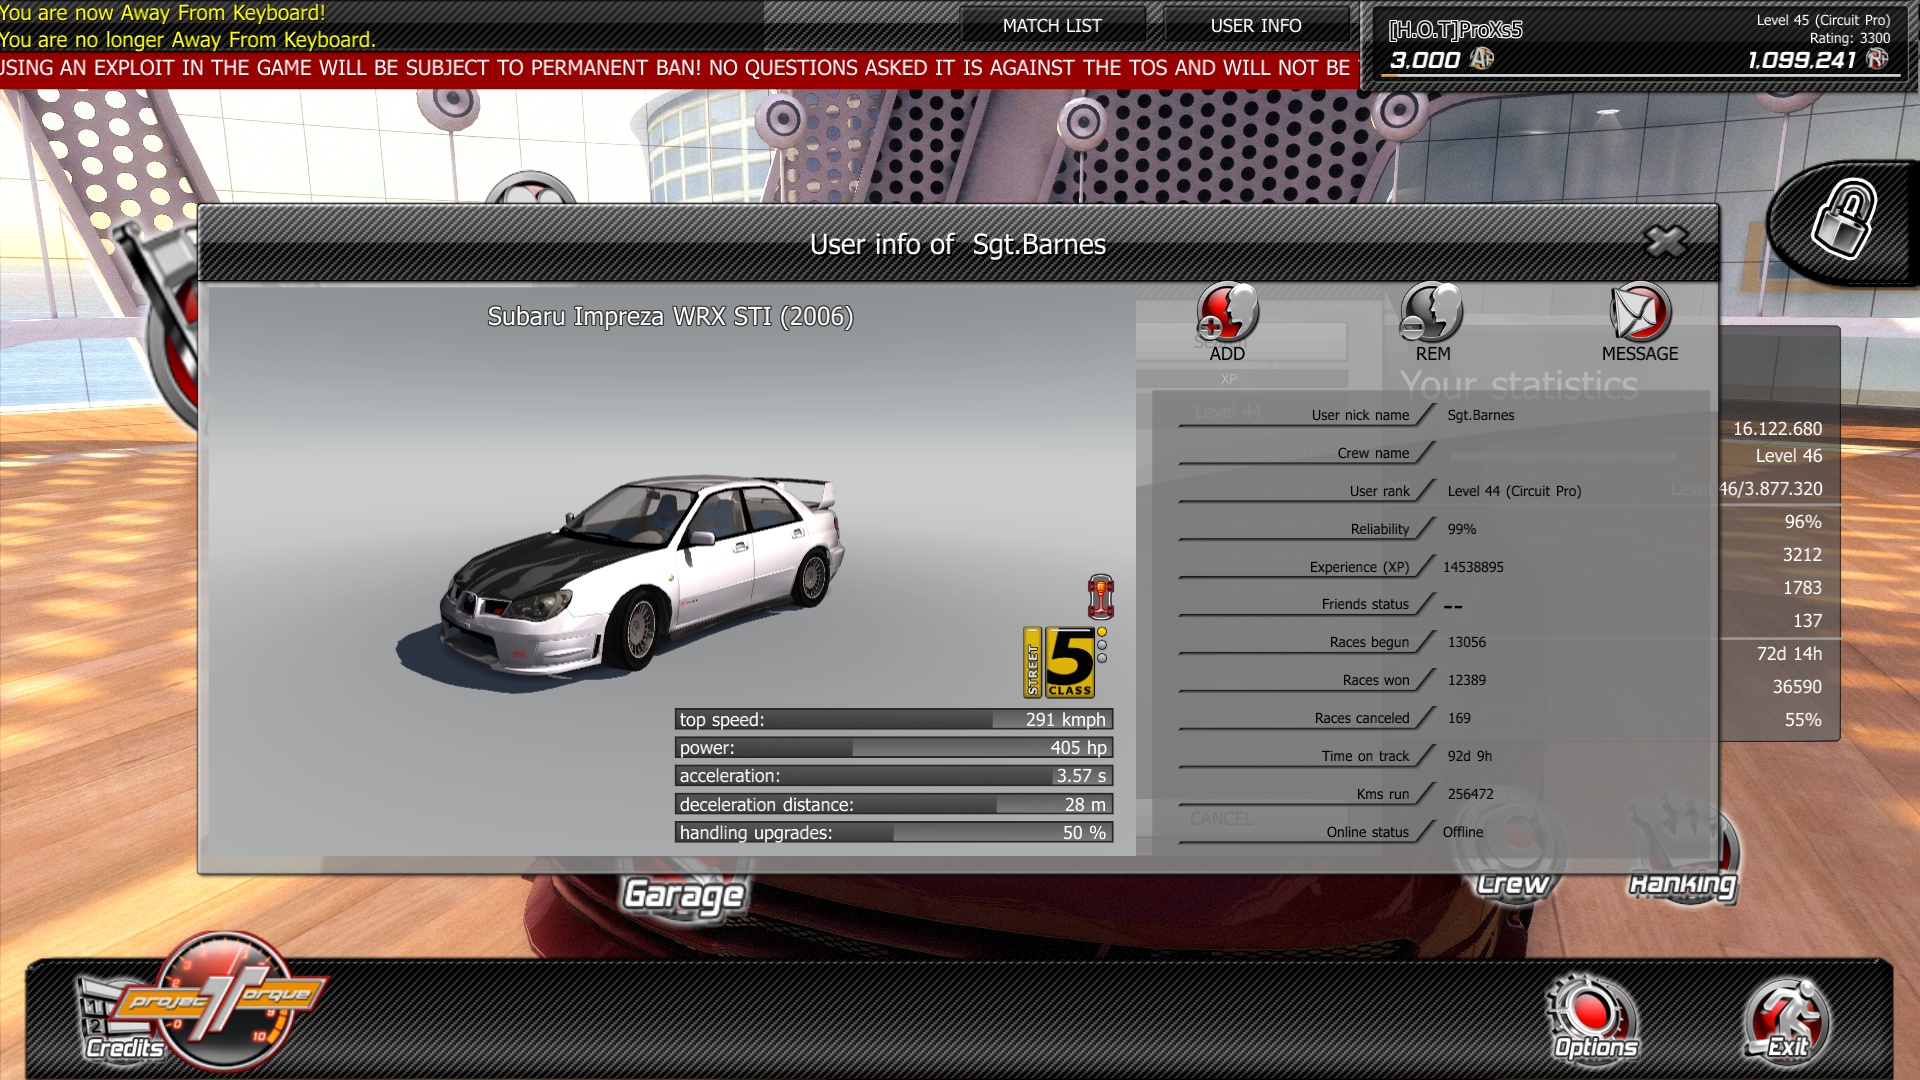Click the red exploit ban warning banner
Image resolution: width=1920 pixels, height=1080 pixels.
pos(678,68)
